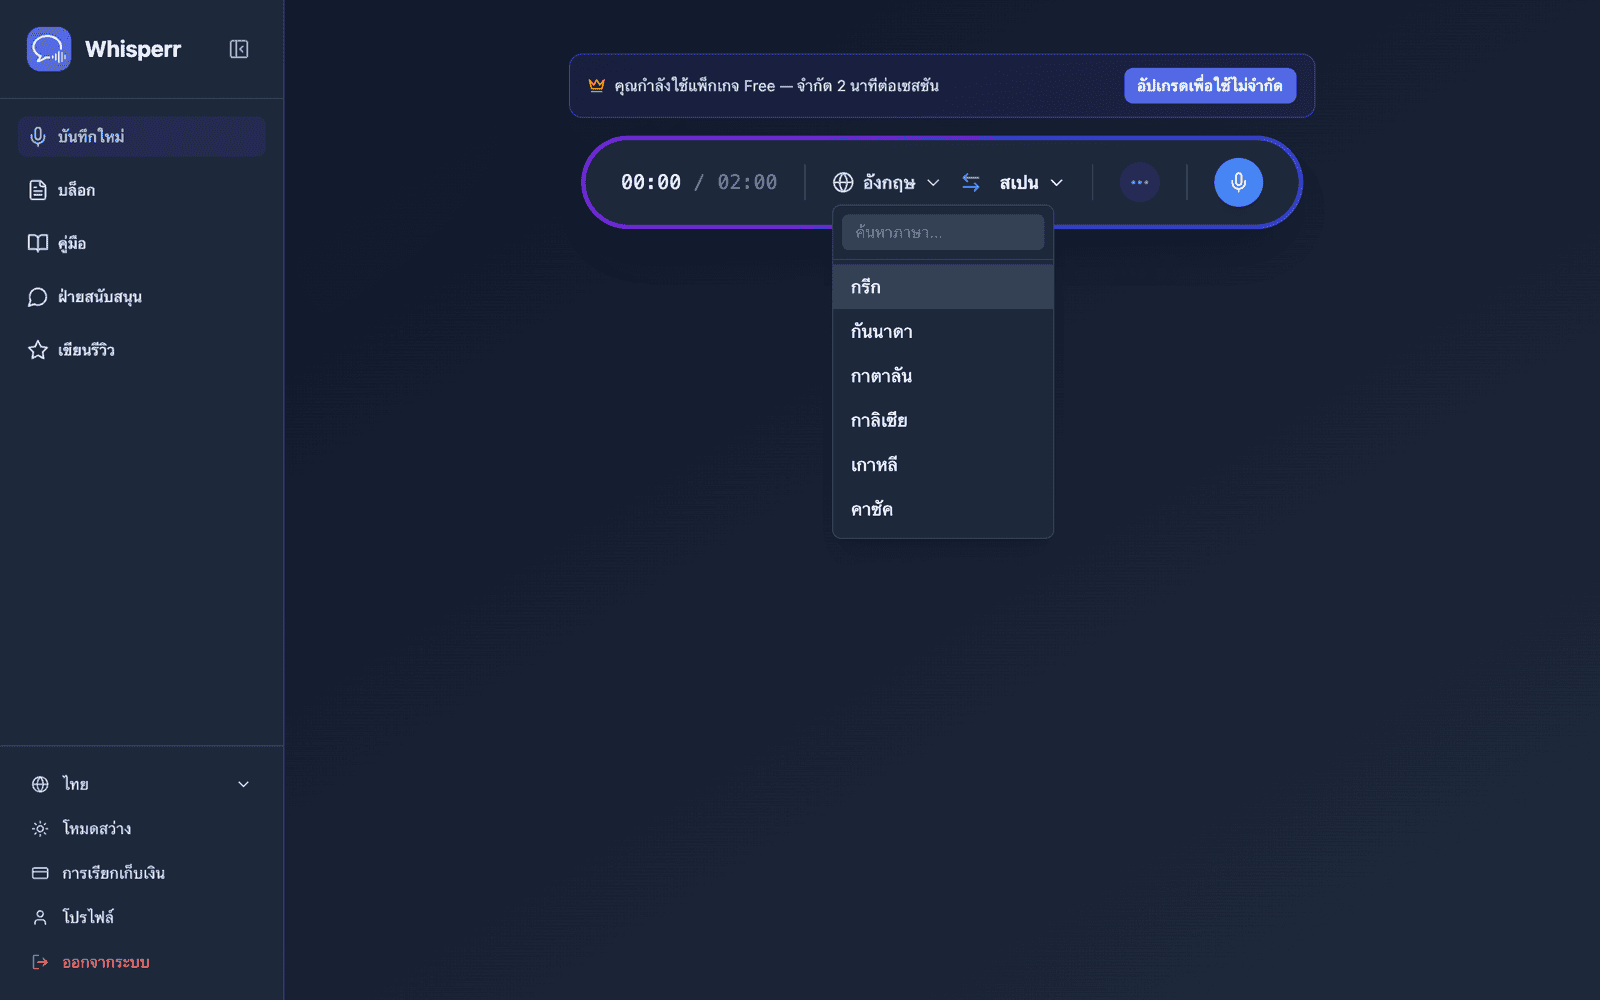1600x1000 pixels.
Task: Click the crown icon in the Free plan banner
Action: (x=597, y=86)
